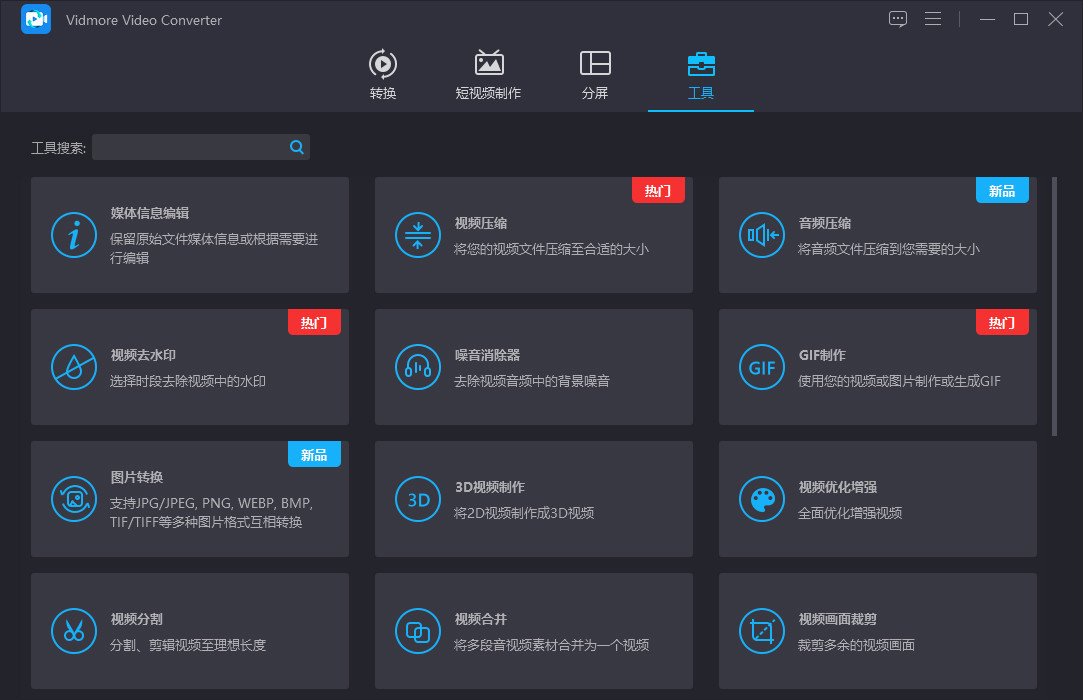Switch to the 分屏 tab
Viewport: 1083px width, 700px height.
[595, 75]
